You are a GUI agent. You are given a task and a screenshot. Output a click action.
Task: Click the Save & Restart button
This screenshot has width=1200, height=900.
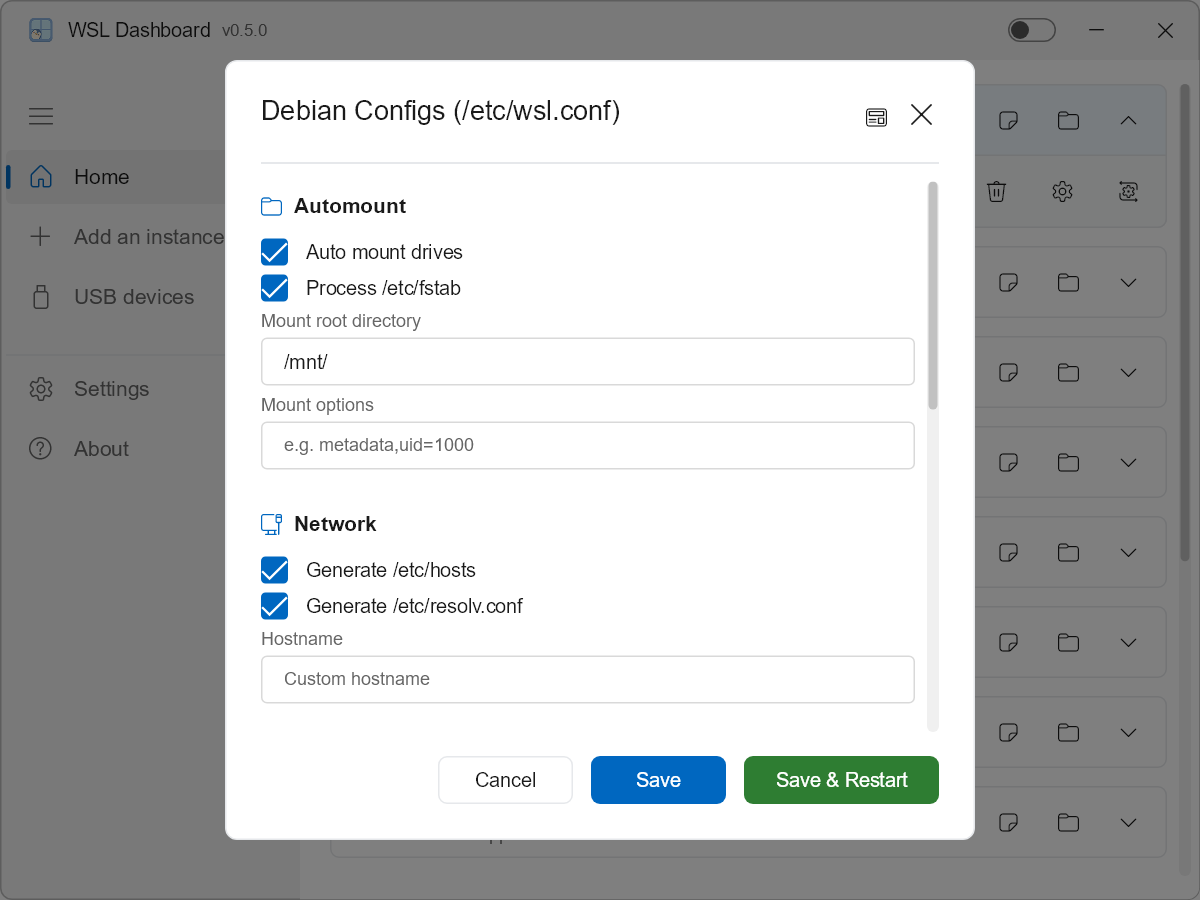(841, 780)
